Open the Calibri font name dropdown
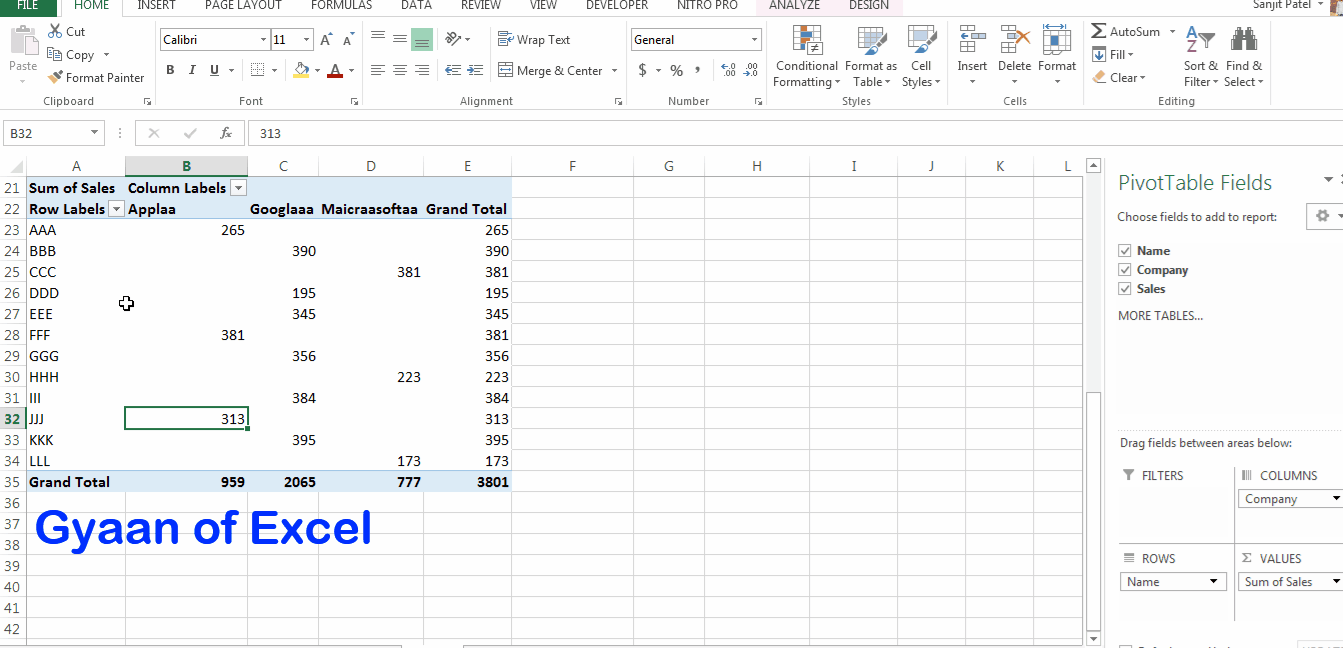 [264, 40]
